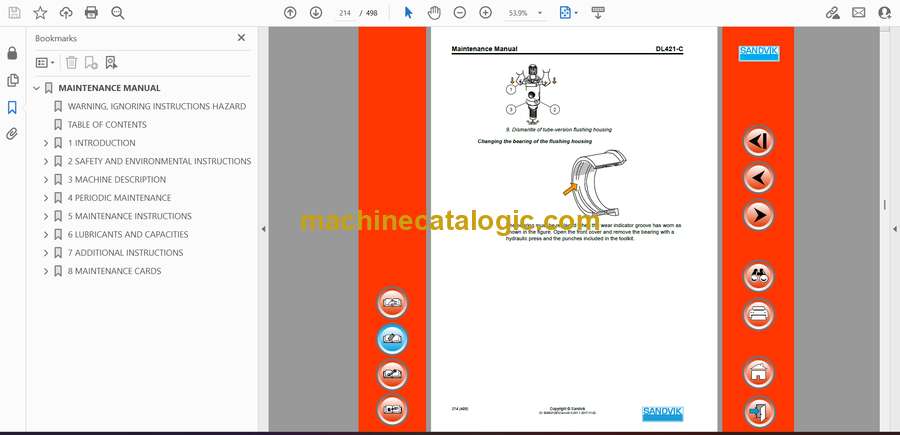Click the scrolling mode keyboard icon
This screenshot has height=435, width=900.
598,13
